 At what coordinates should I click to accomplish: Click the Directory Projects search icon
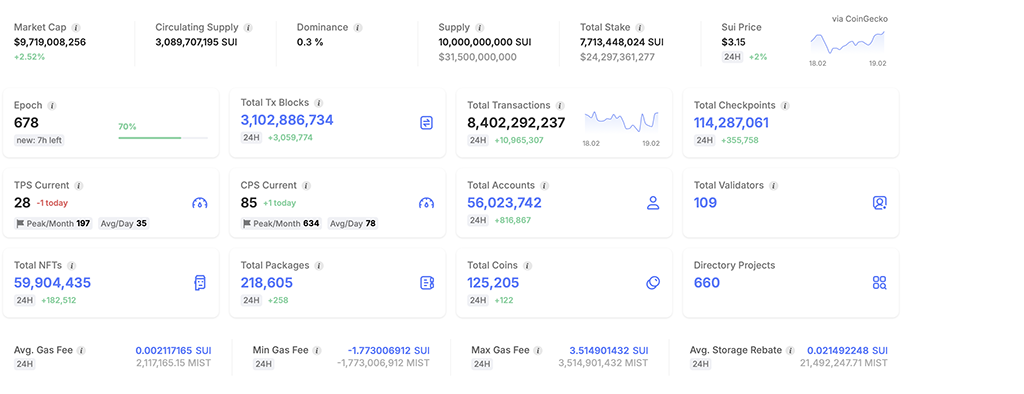(880, 283)
